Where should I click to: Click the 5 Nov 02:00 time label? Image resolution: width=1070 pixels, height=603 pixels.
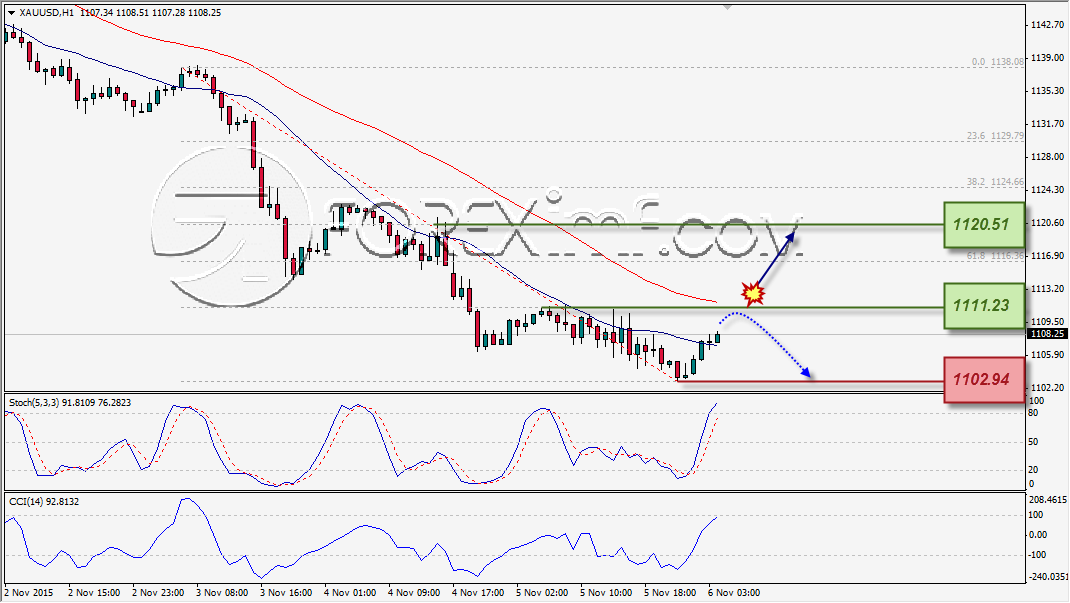click(542, 592)
